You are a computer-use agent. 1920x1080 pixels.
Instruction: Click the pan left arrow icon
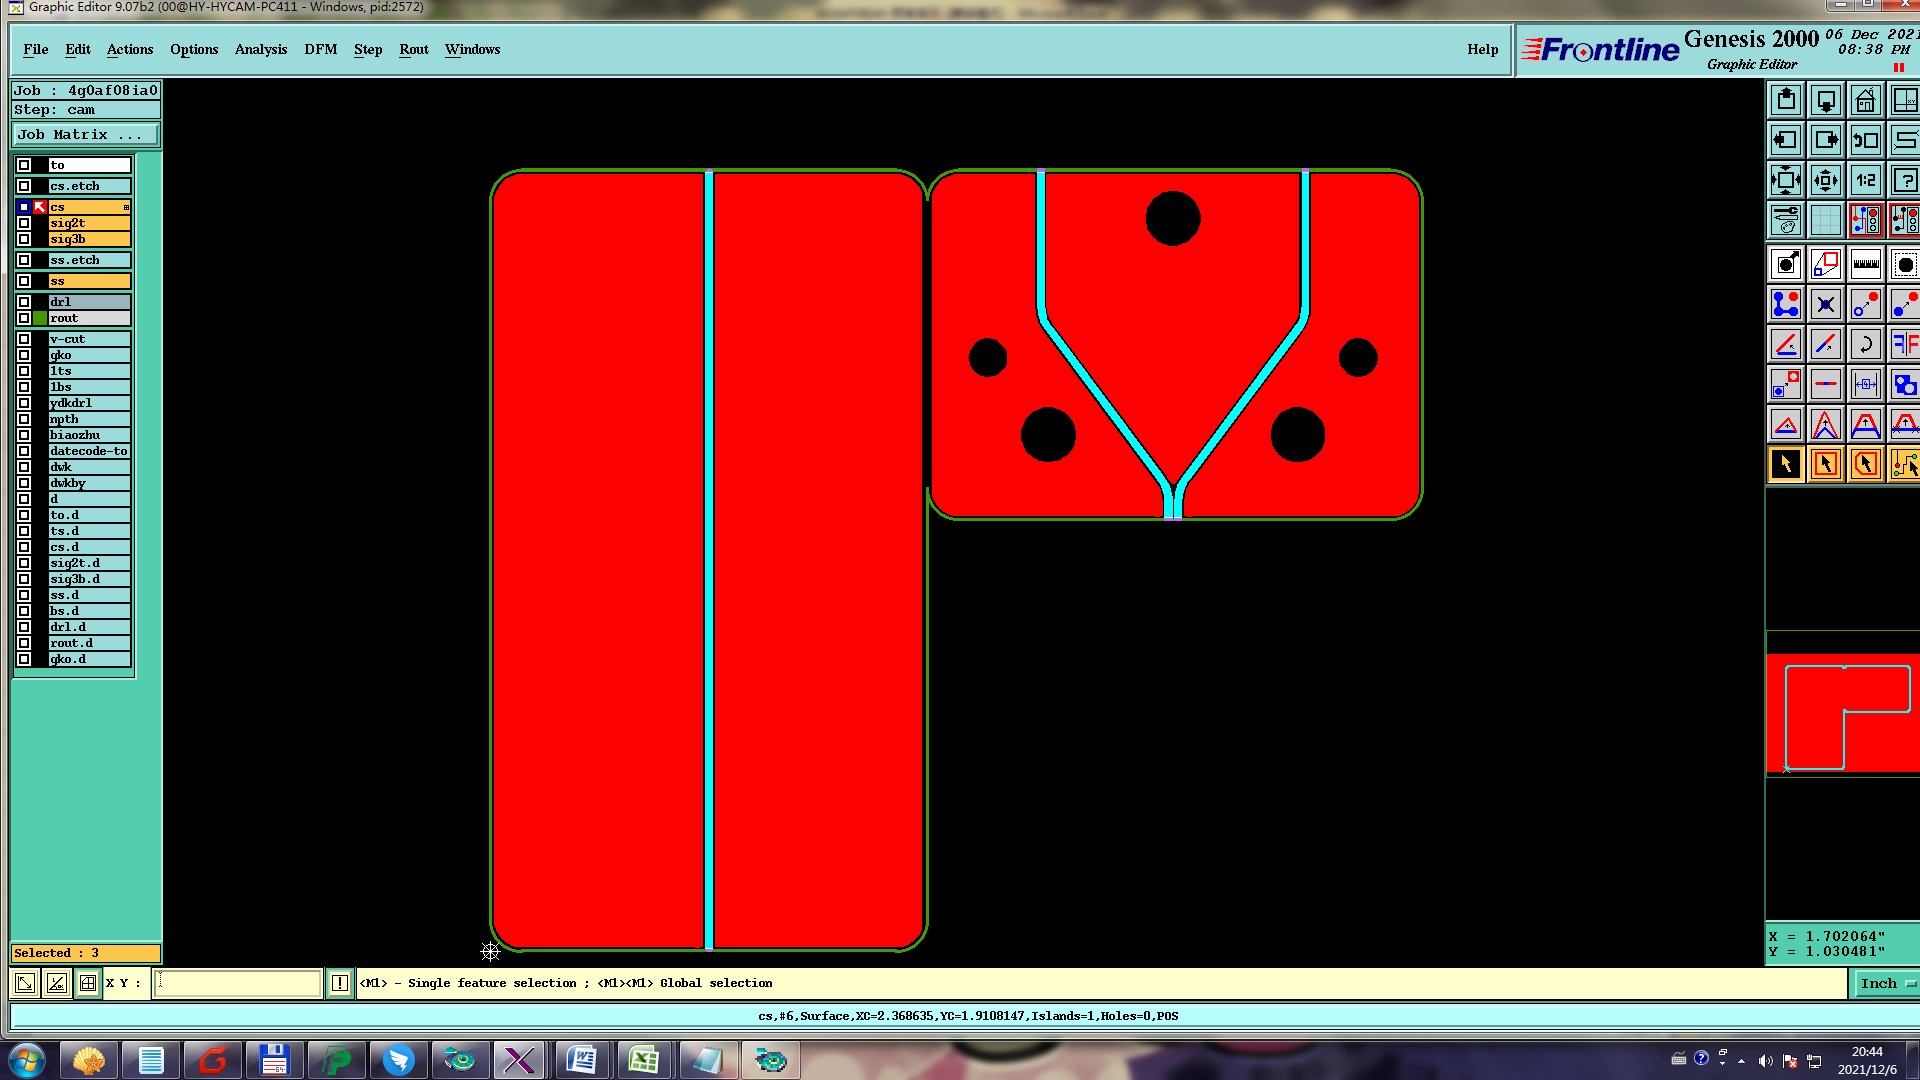click(1785, 140)
